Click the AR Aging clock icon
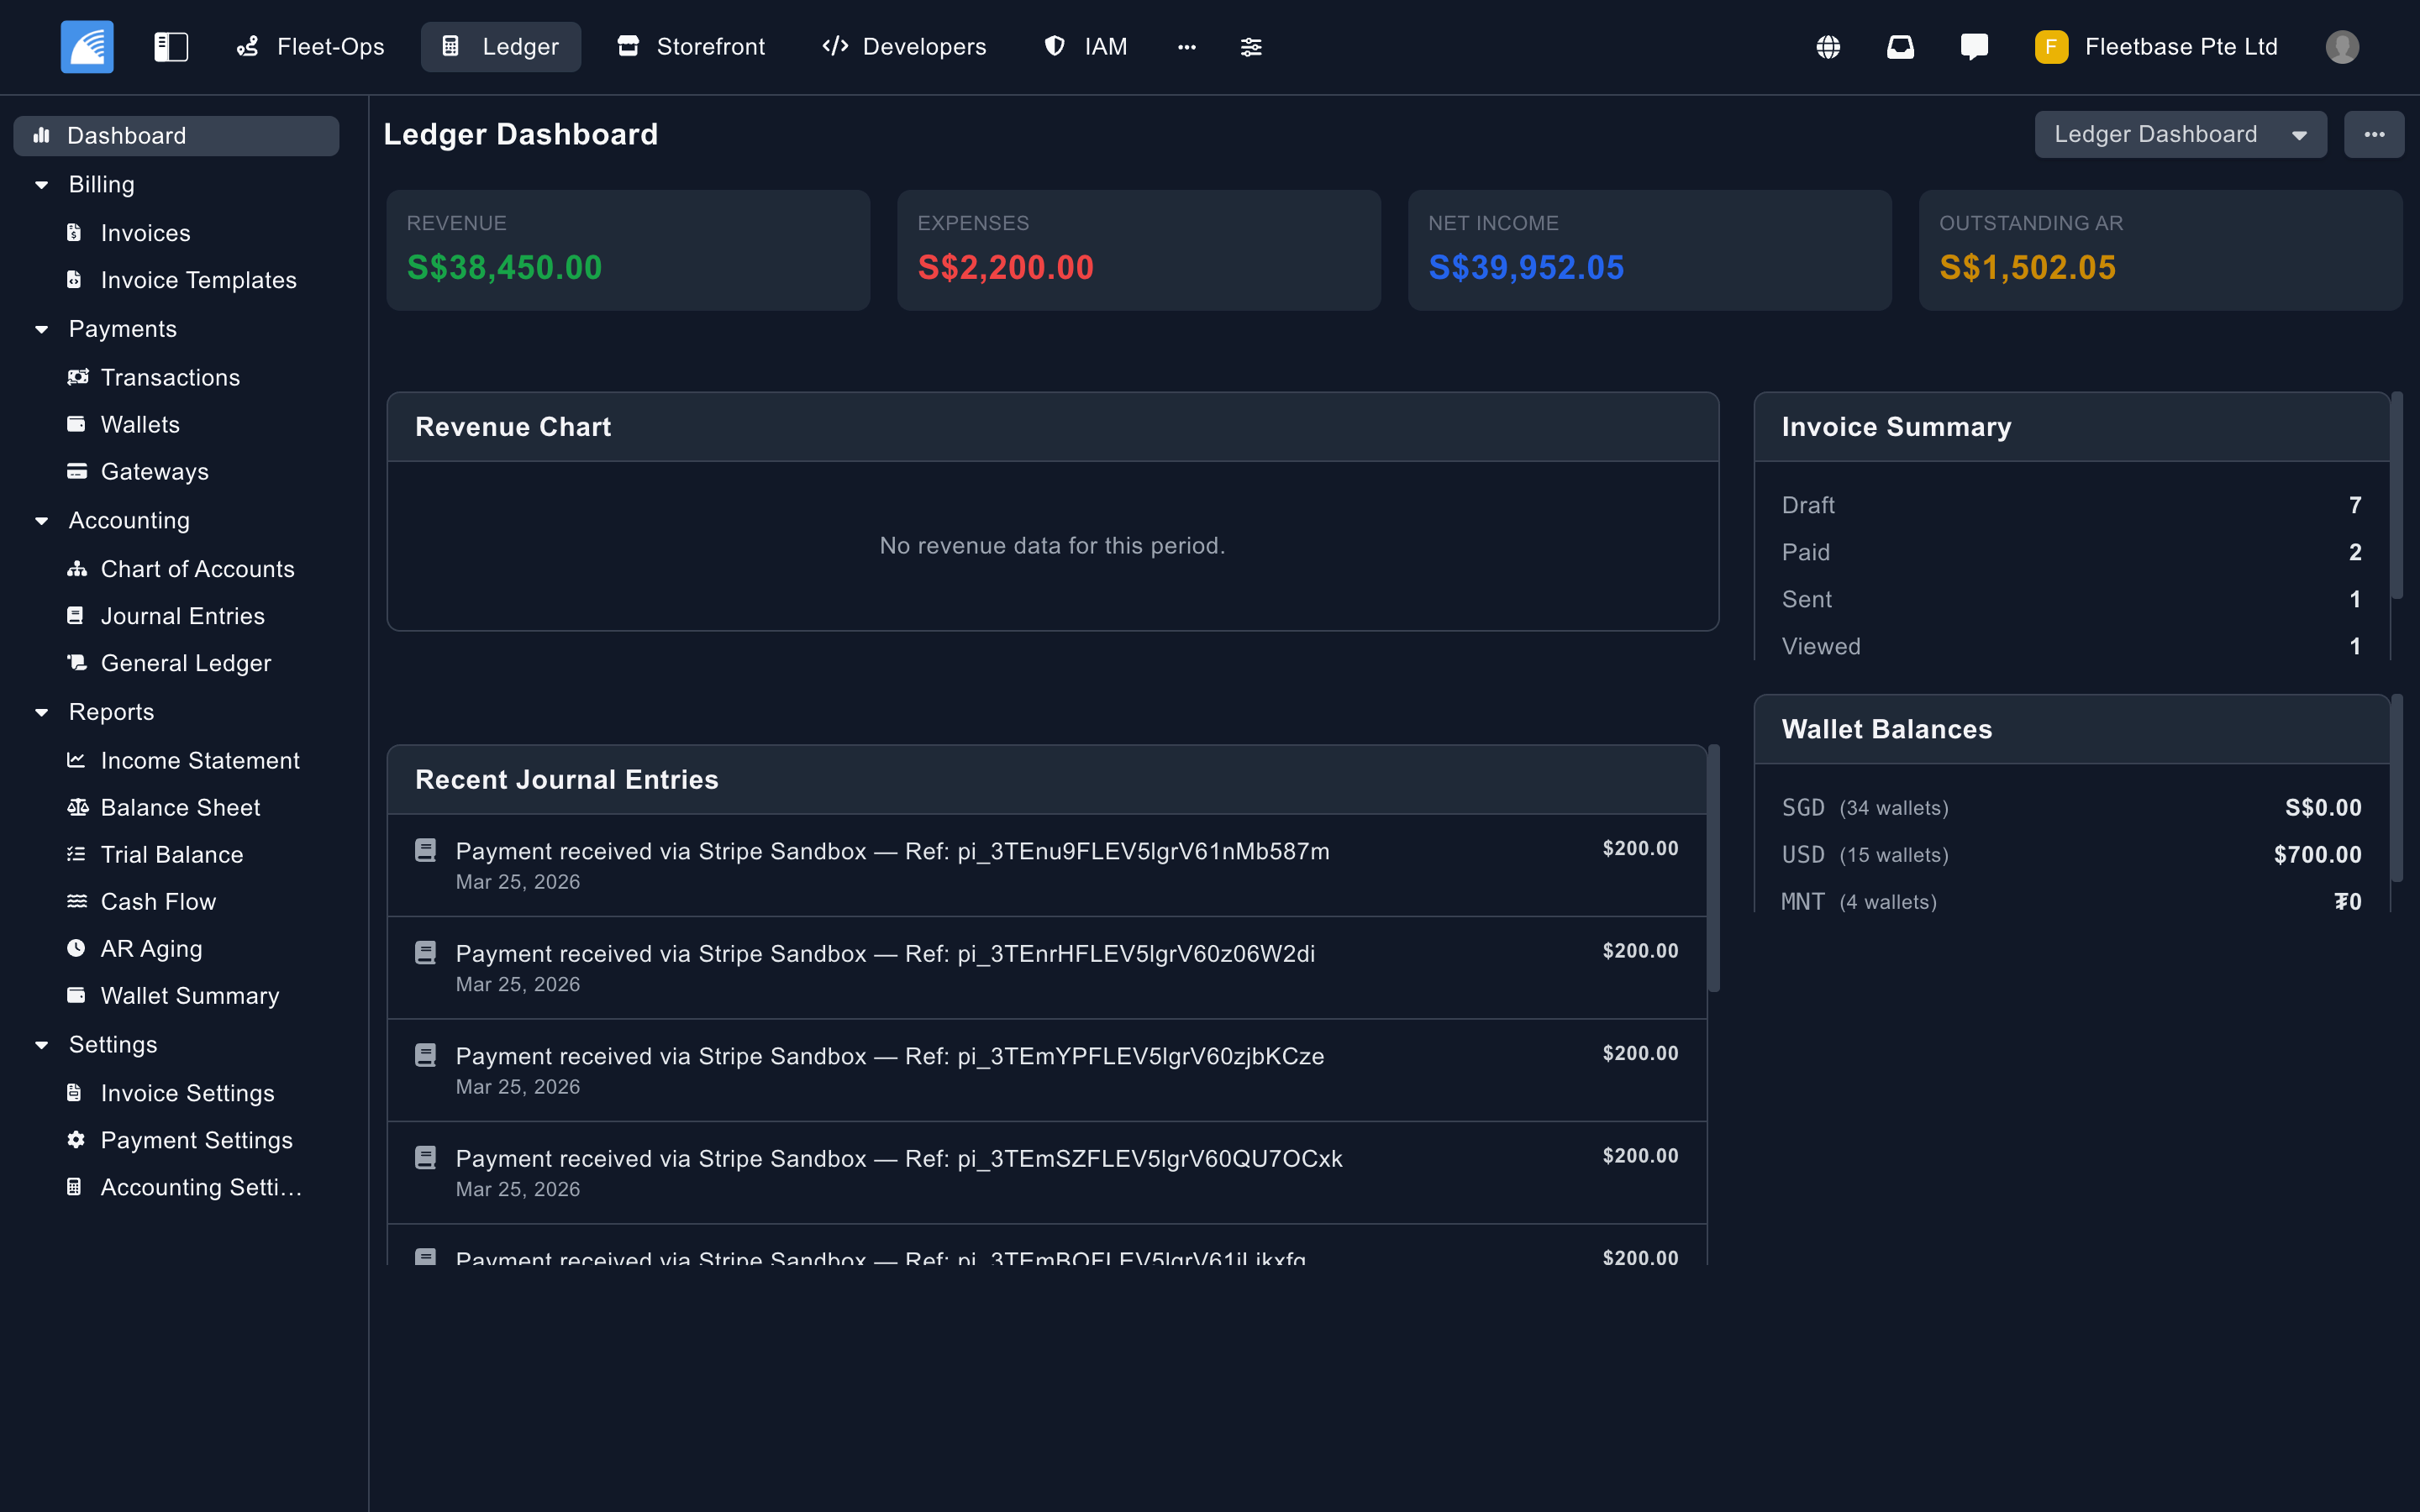 coord(76,948)
